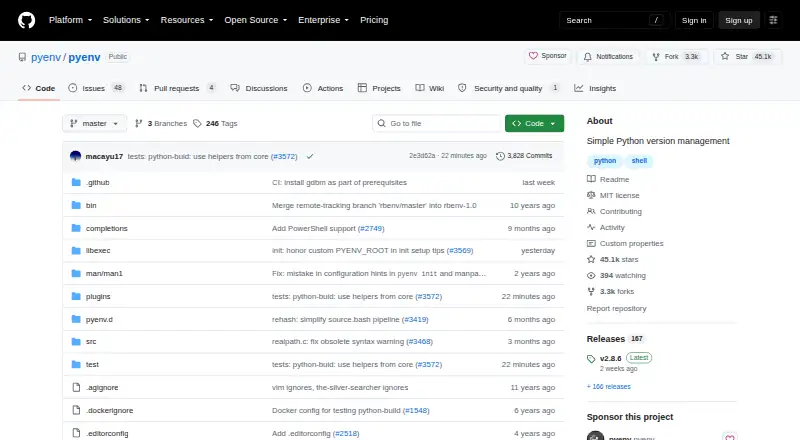Star the pyenv repository
800x440 pixels.
[747, 57]
